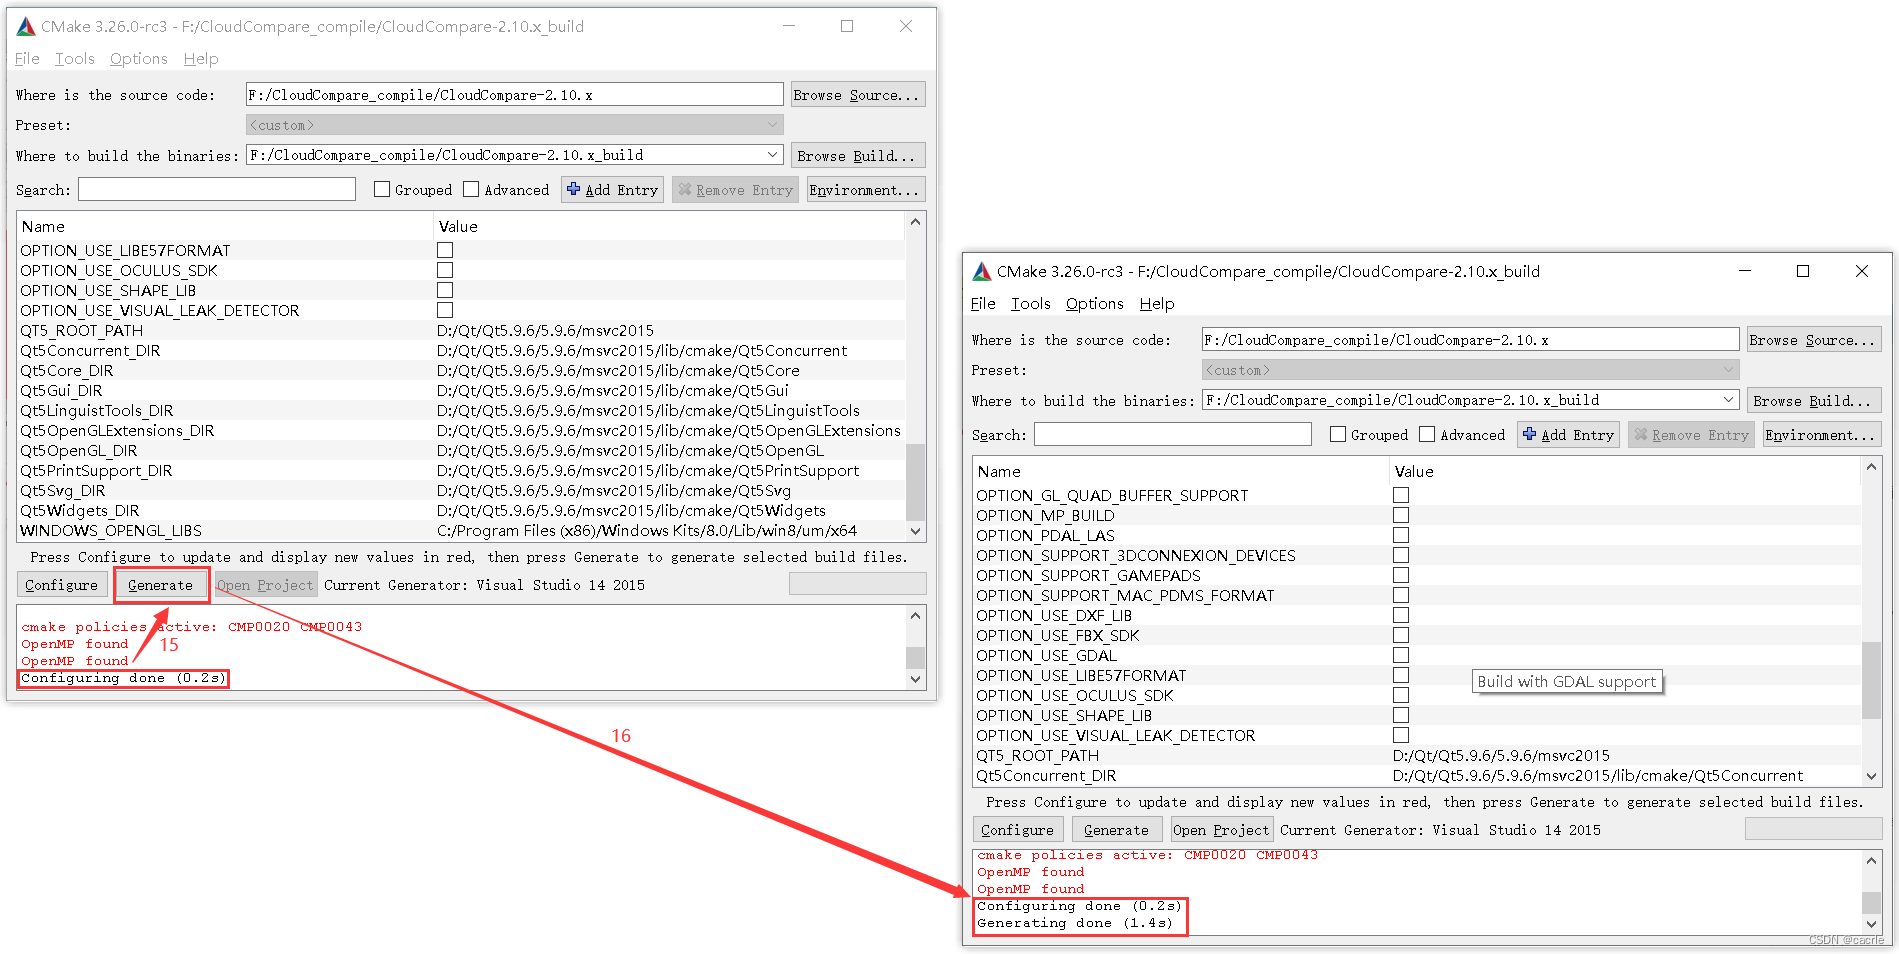The width and height of the screenshot is (1899, 954).
Task: Click Environment button in left window
Action: click(x=865, y=190)
